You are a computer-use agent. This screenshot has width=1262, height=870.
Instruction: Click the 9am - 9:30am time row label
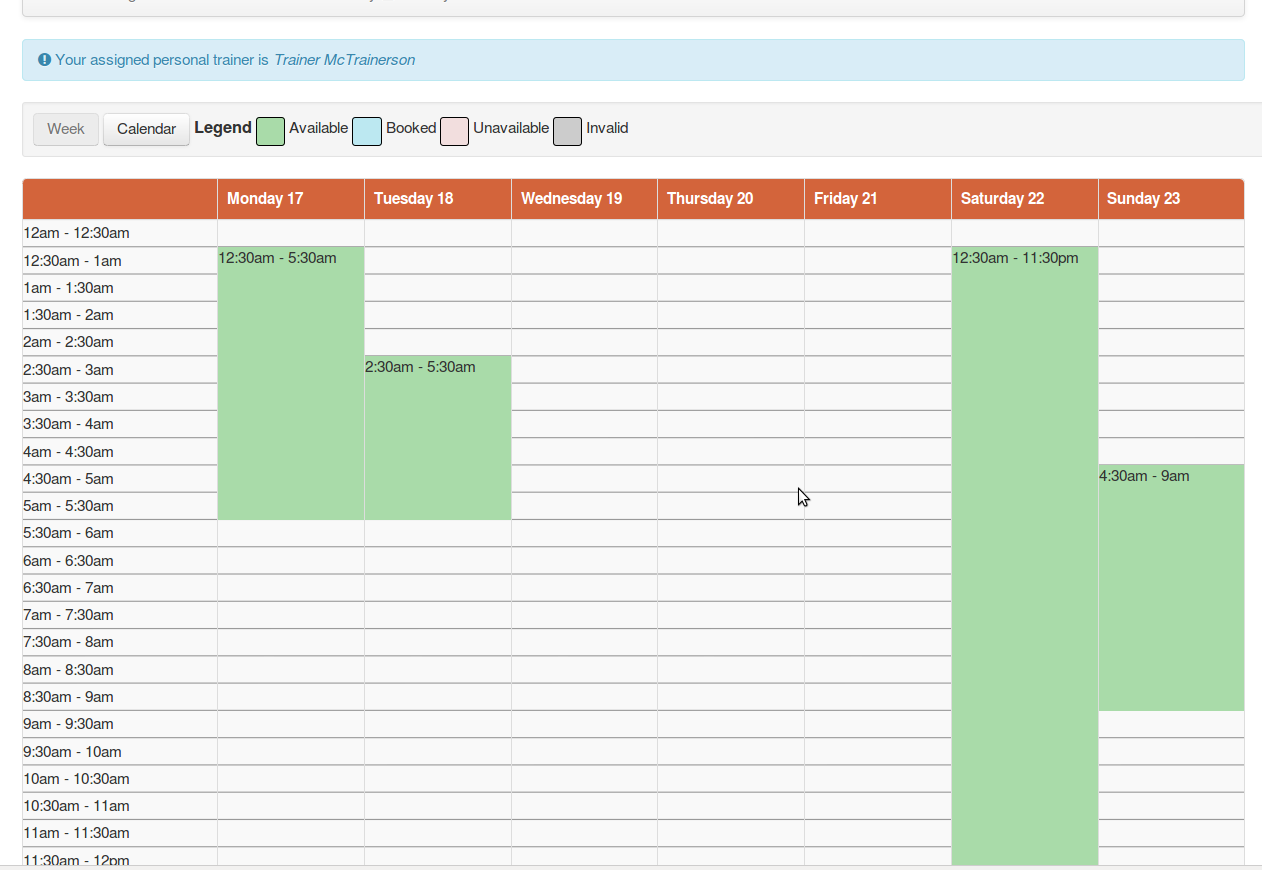tap(68, 724)
